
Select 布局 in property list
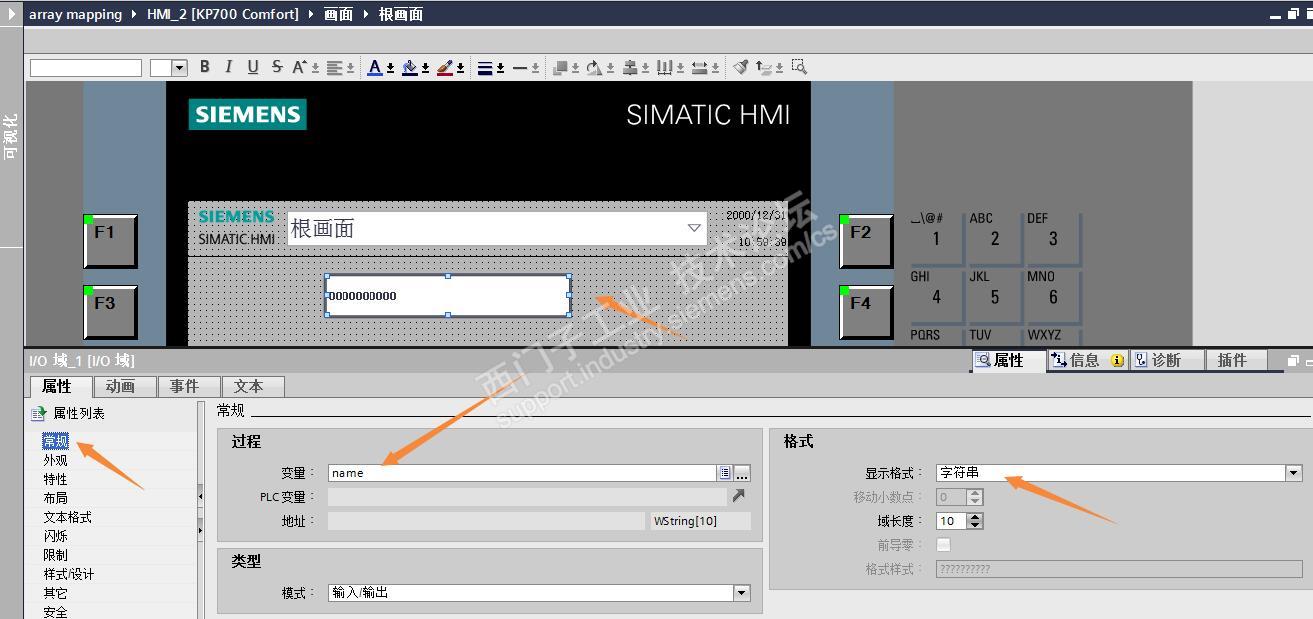(55, 498)
